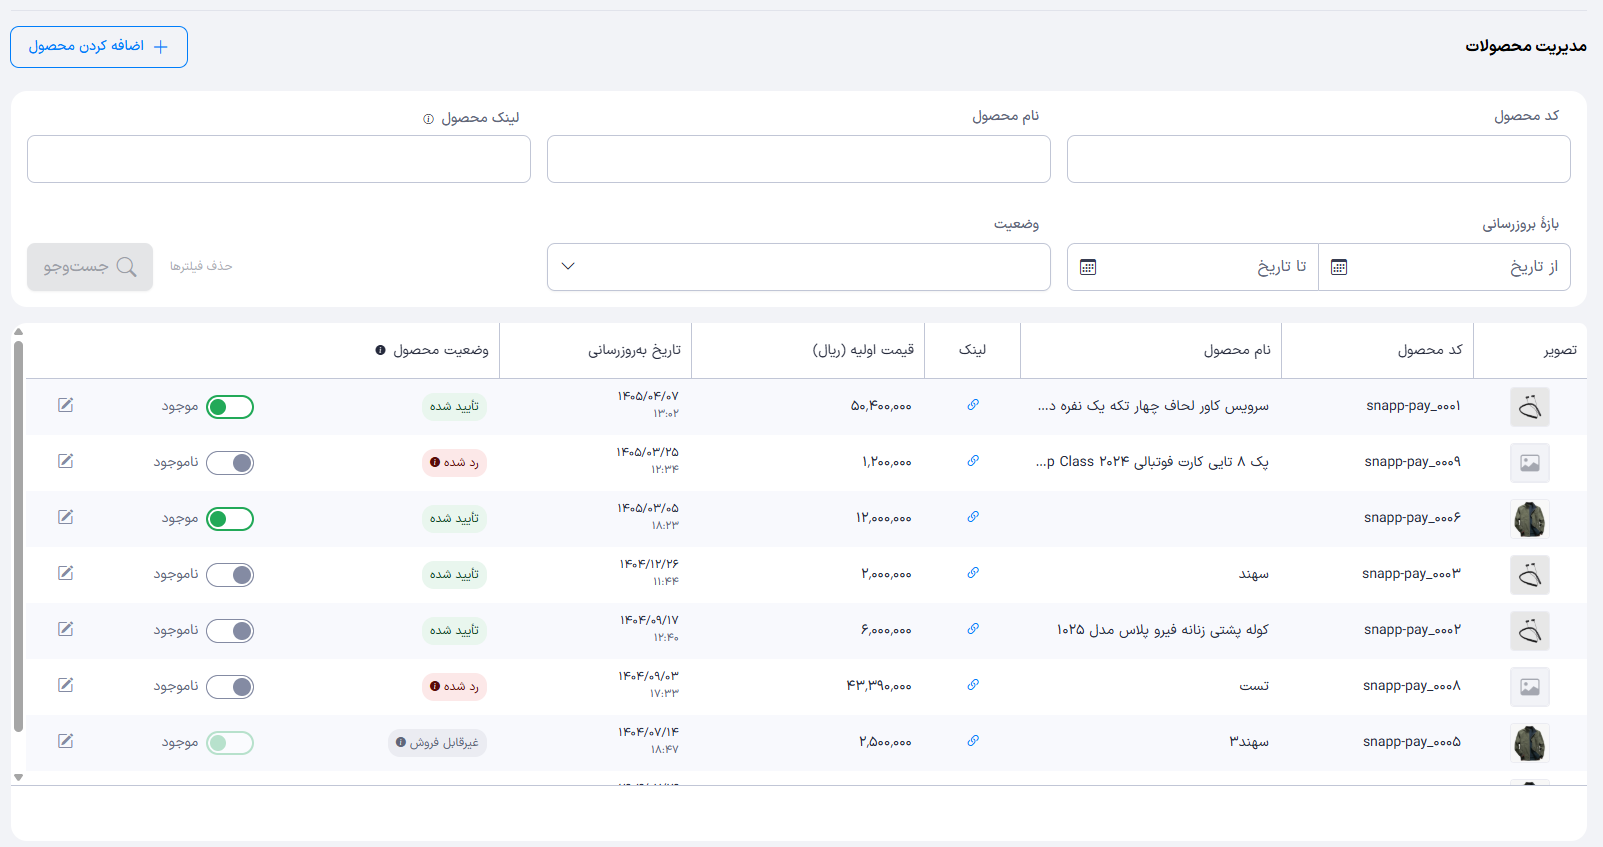Click the تأیید شده badge for snapp-pay_0001
Viewport: 1603px width, 847px height.
pos(454,407)
